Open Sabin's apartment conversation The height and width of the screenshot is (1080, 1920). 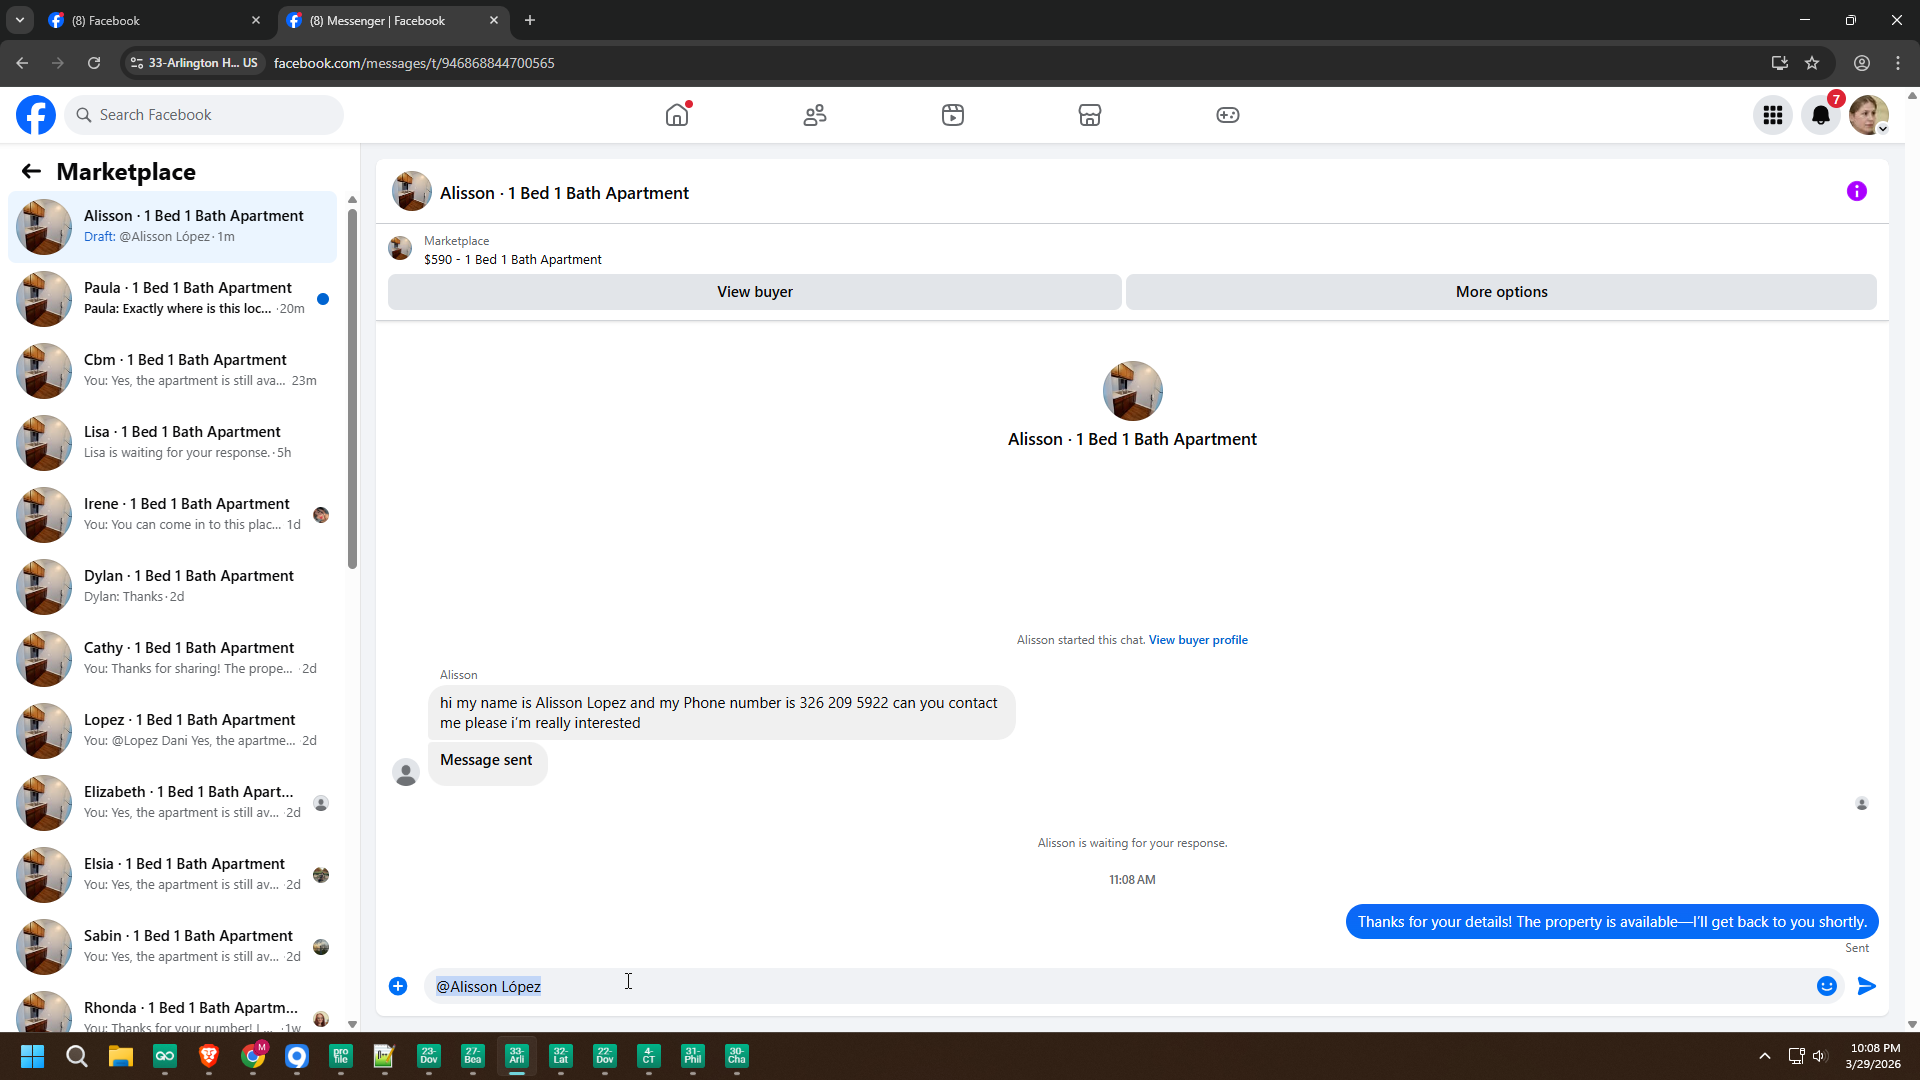point(173,946)
